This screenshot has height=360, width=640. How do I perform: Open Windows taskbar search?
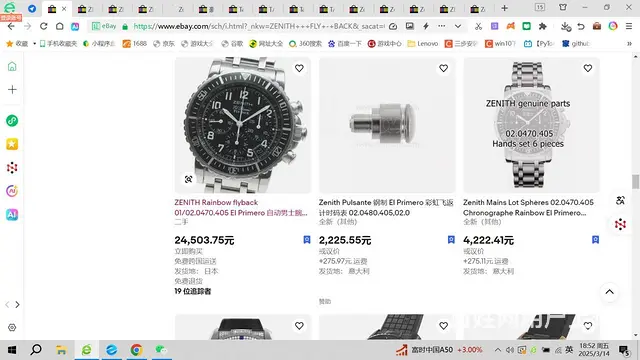point(36,350)
